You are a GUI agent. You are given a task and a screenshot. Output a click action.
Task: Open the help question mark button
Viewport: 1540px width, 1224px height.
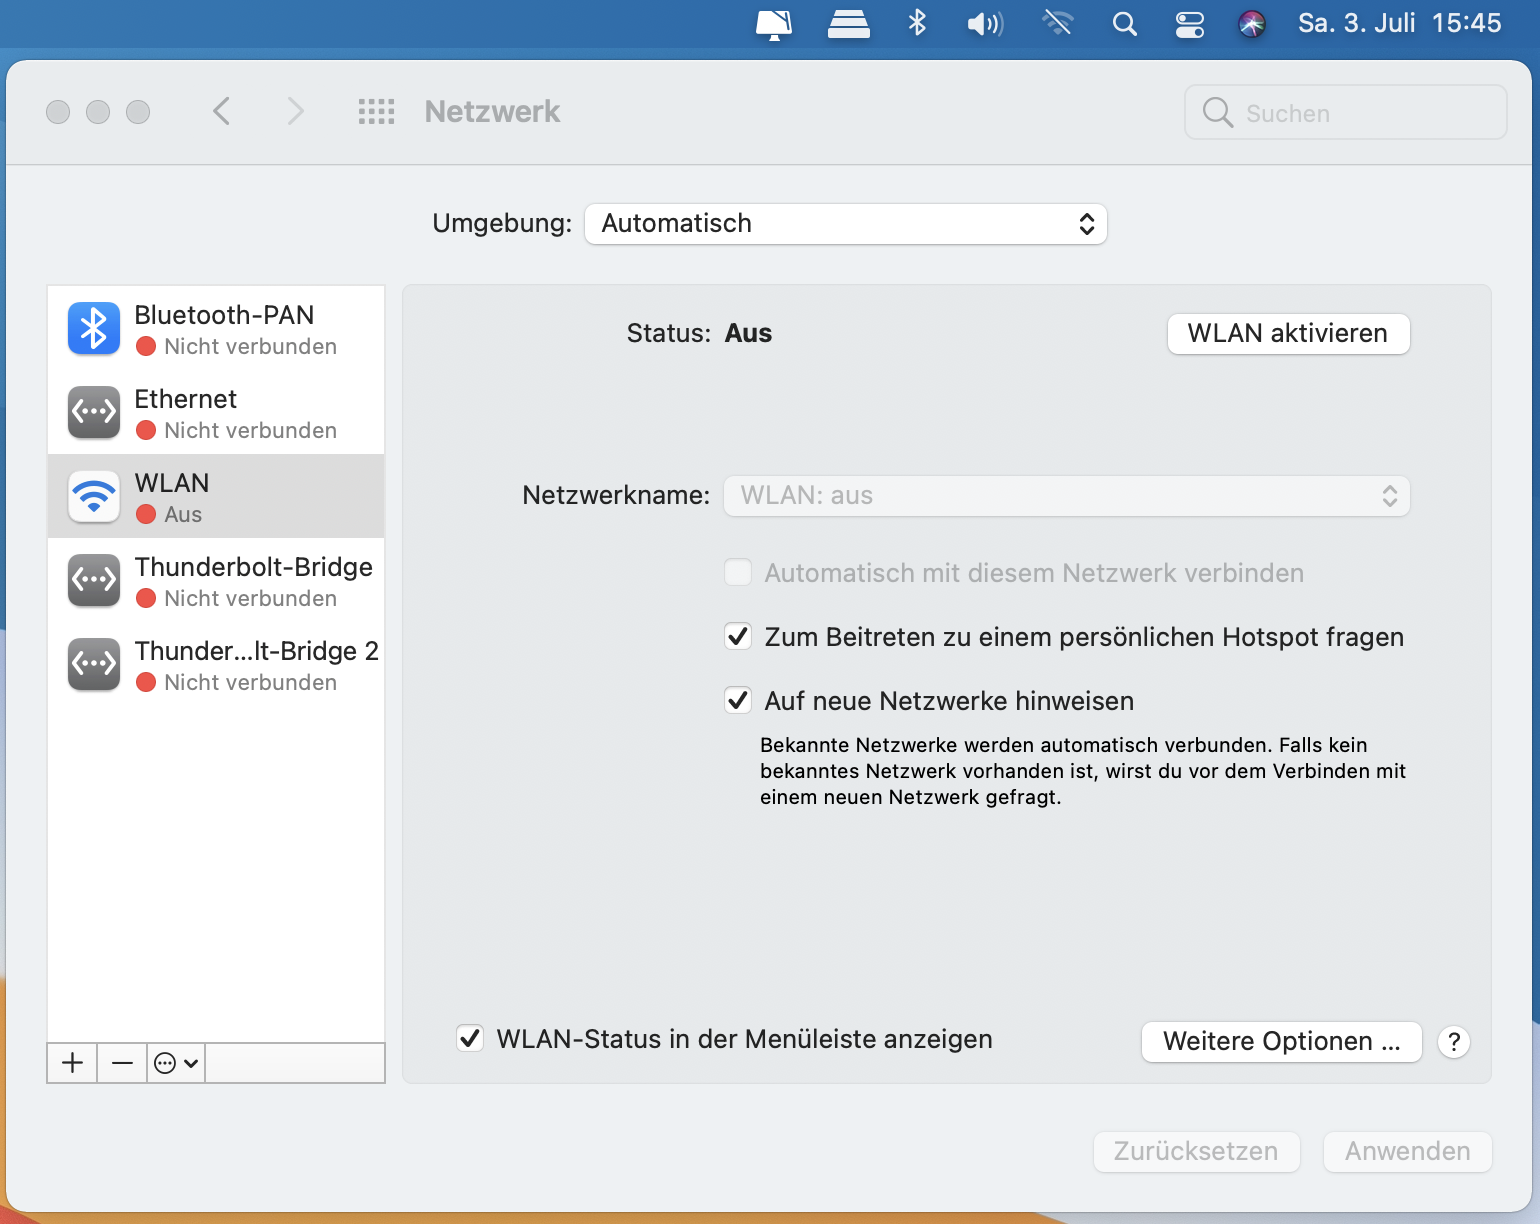click(x=1453, y=1042)
